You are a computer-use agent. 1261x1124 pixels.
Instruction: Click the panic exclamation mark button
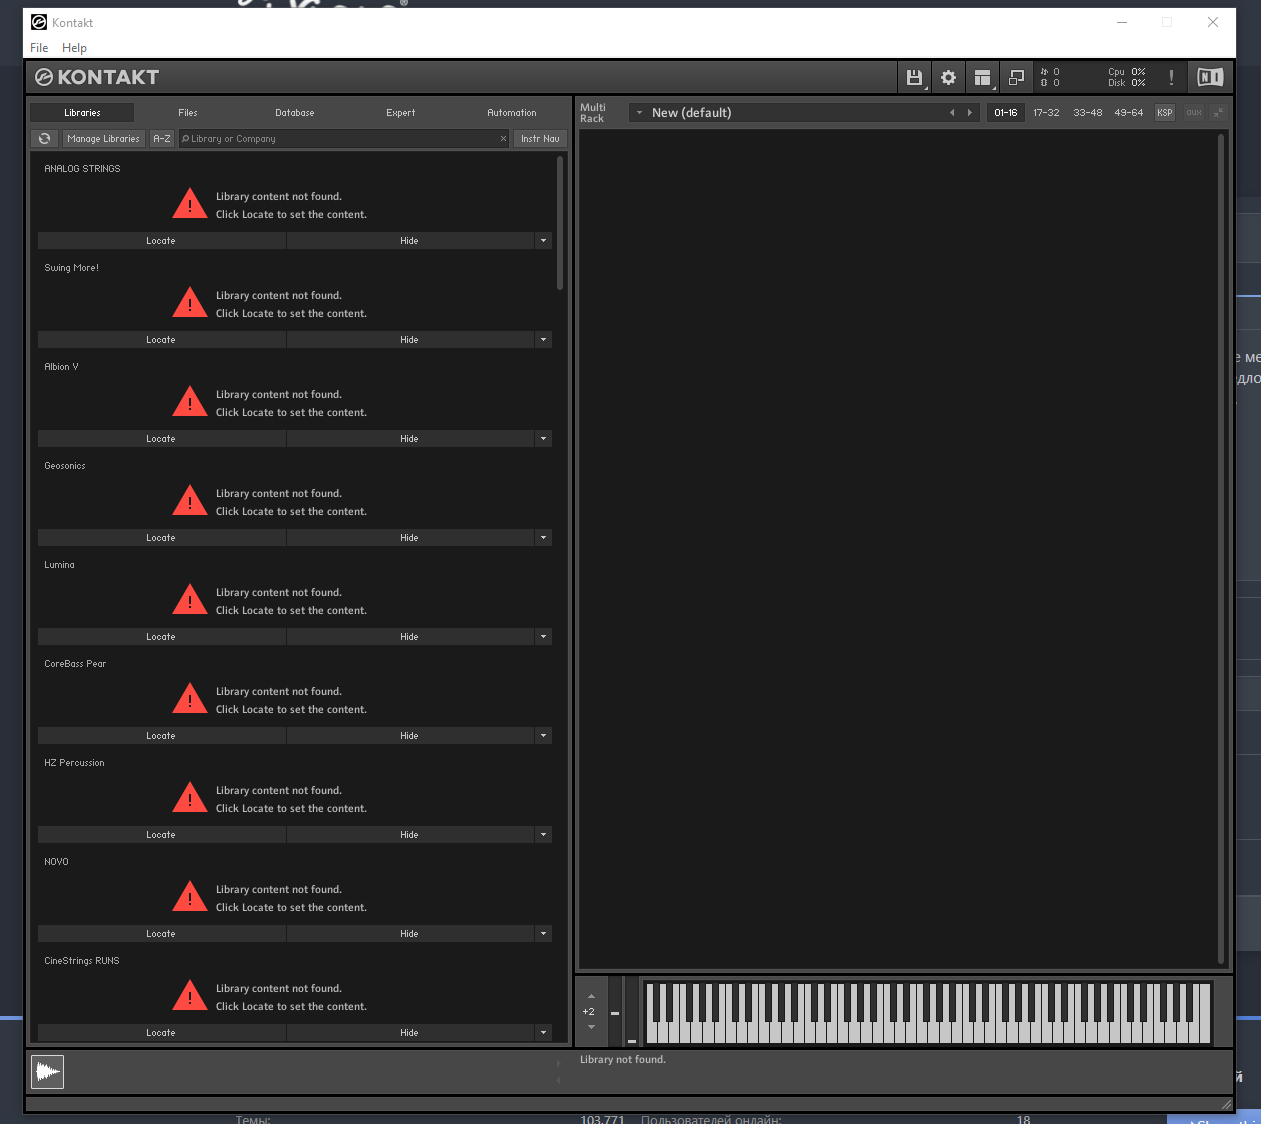point(1171,77)
